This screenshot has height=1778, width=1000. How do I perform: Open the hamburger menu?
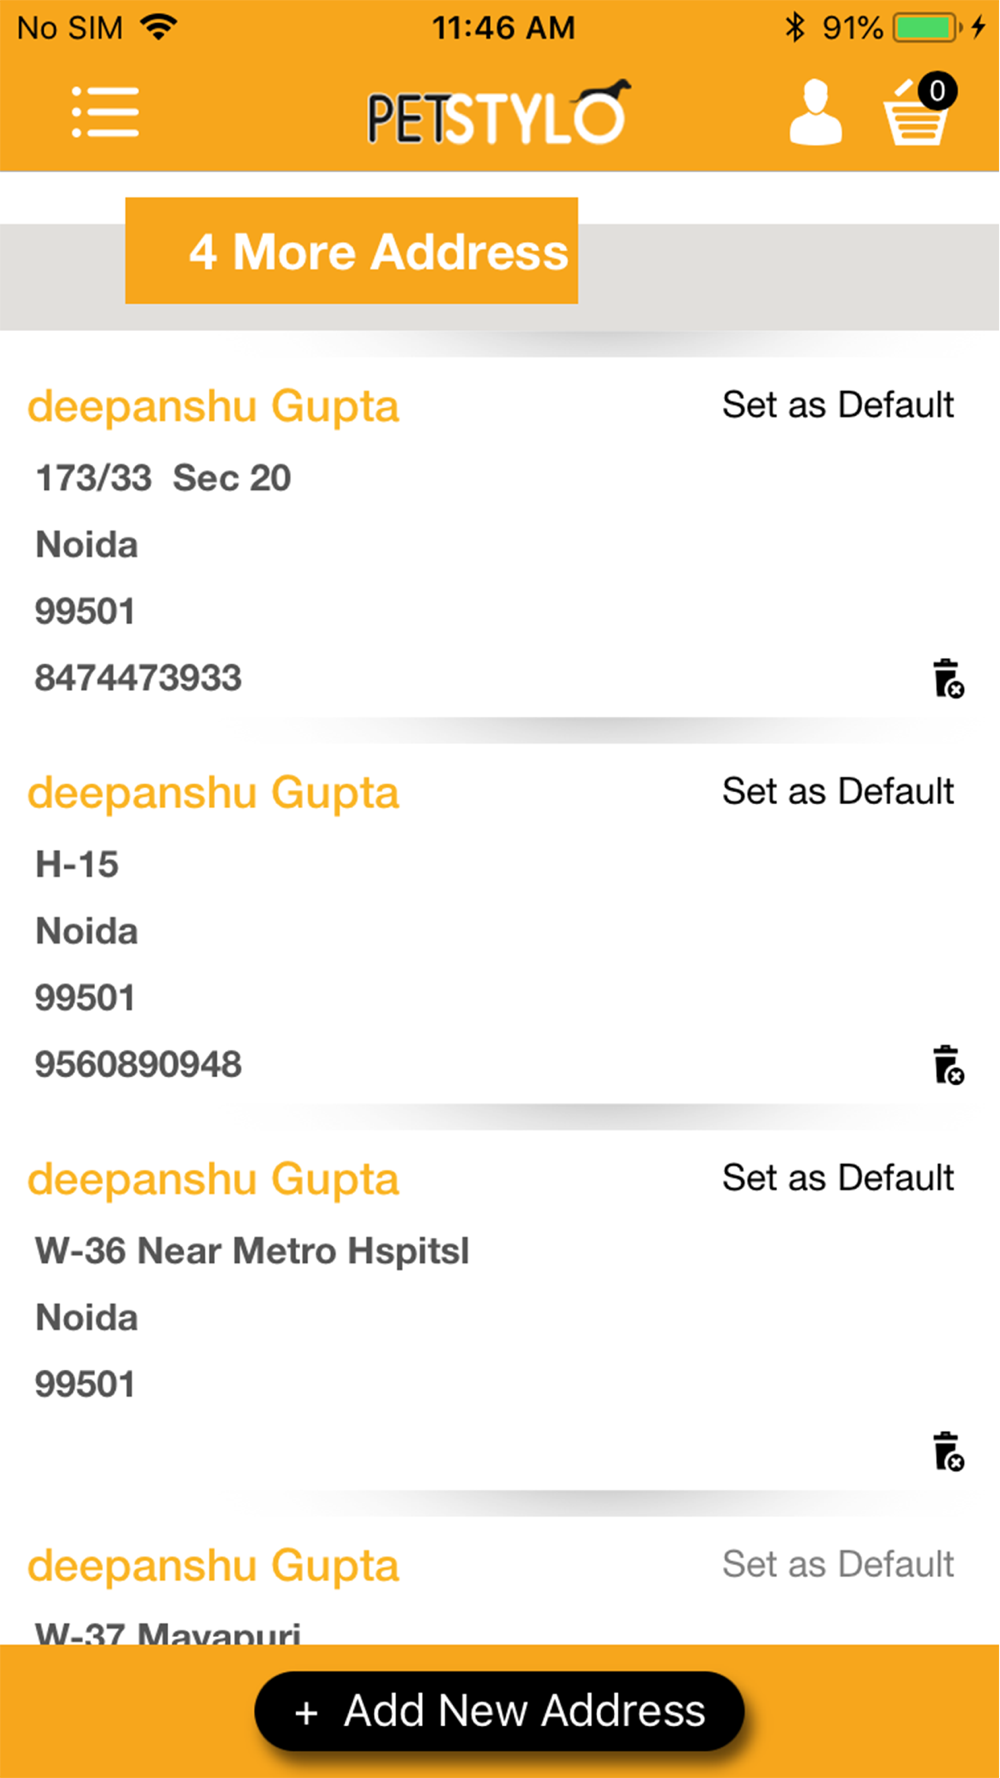pos(105,112)
